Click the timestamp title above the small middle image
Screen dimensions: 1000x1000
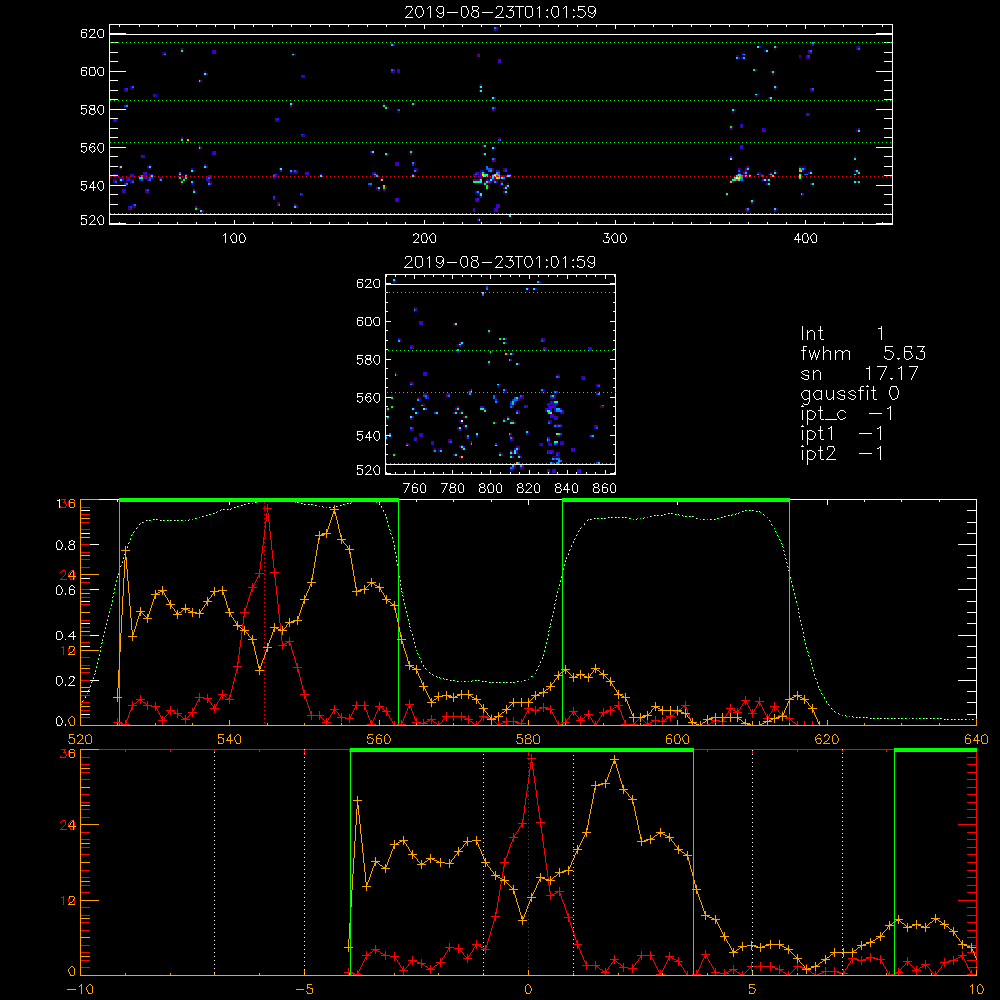[x=500, y=262]
